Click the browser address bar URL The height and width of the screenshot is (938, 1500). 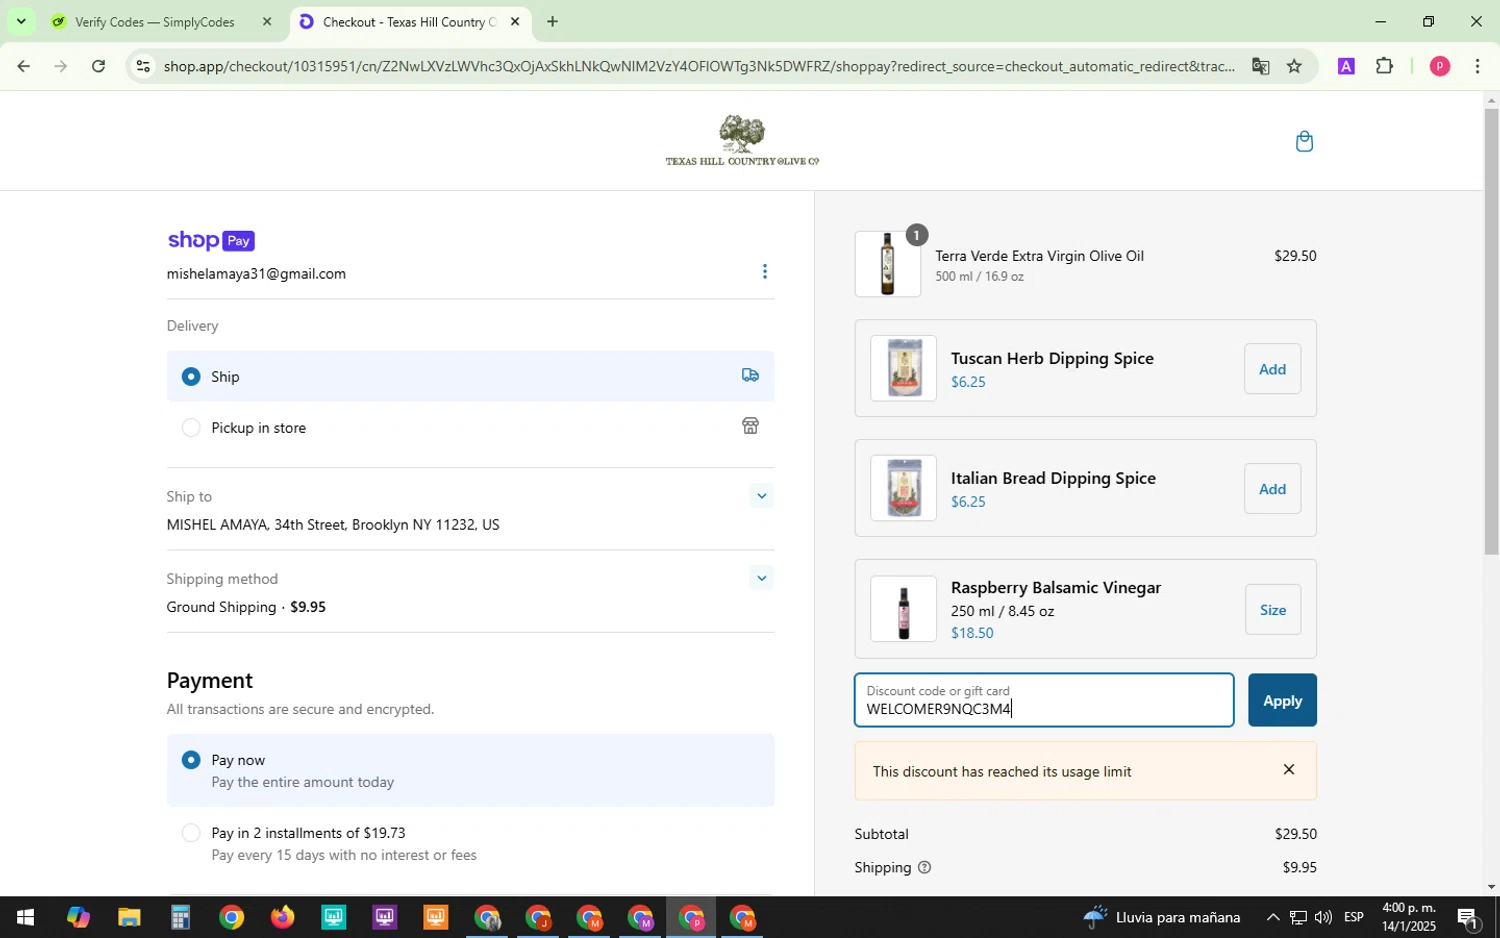pyautogui.click(x=699, y=66)
